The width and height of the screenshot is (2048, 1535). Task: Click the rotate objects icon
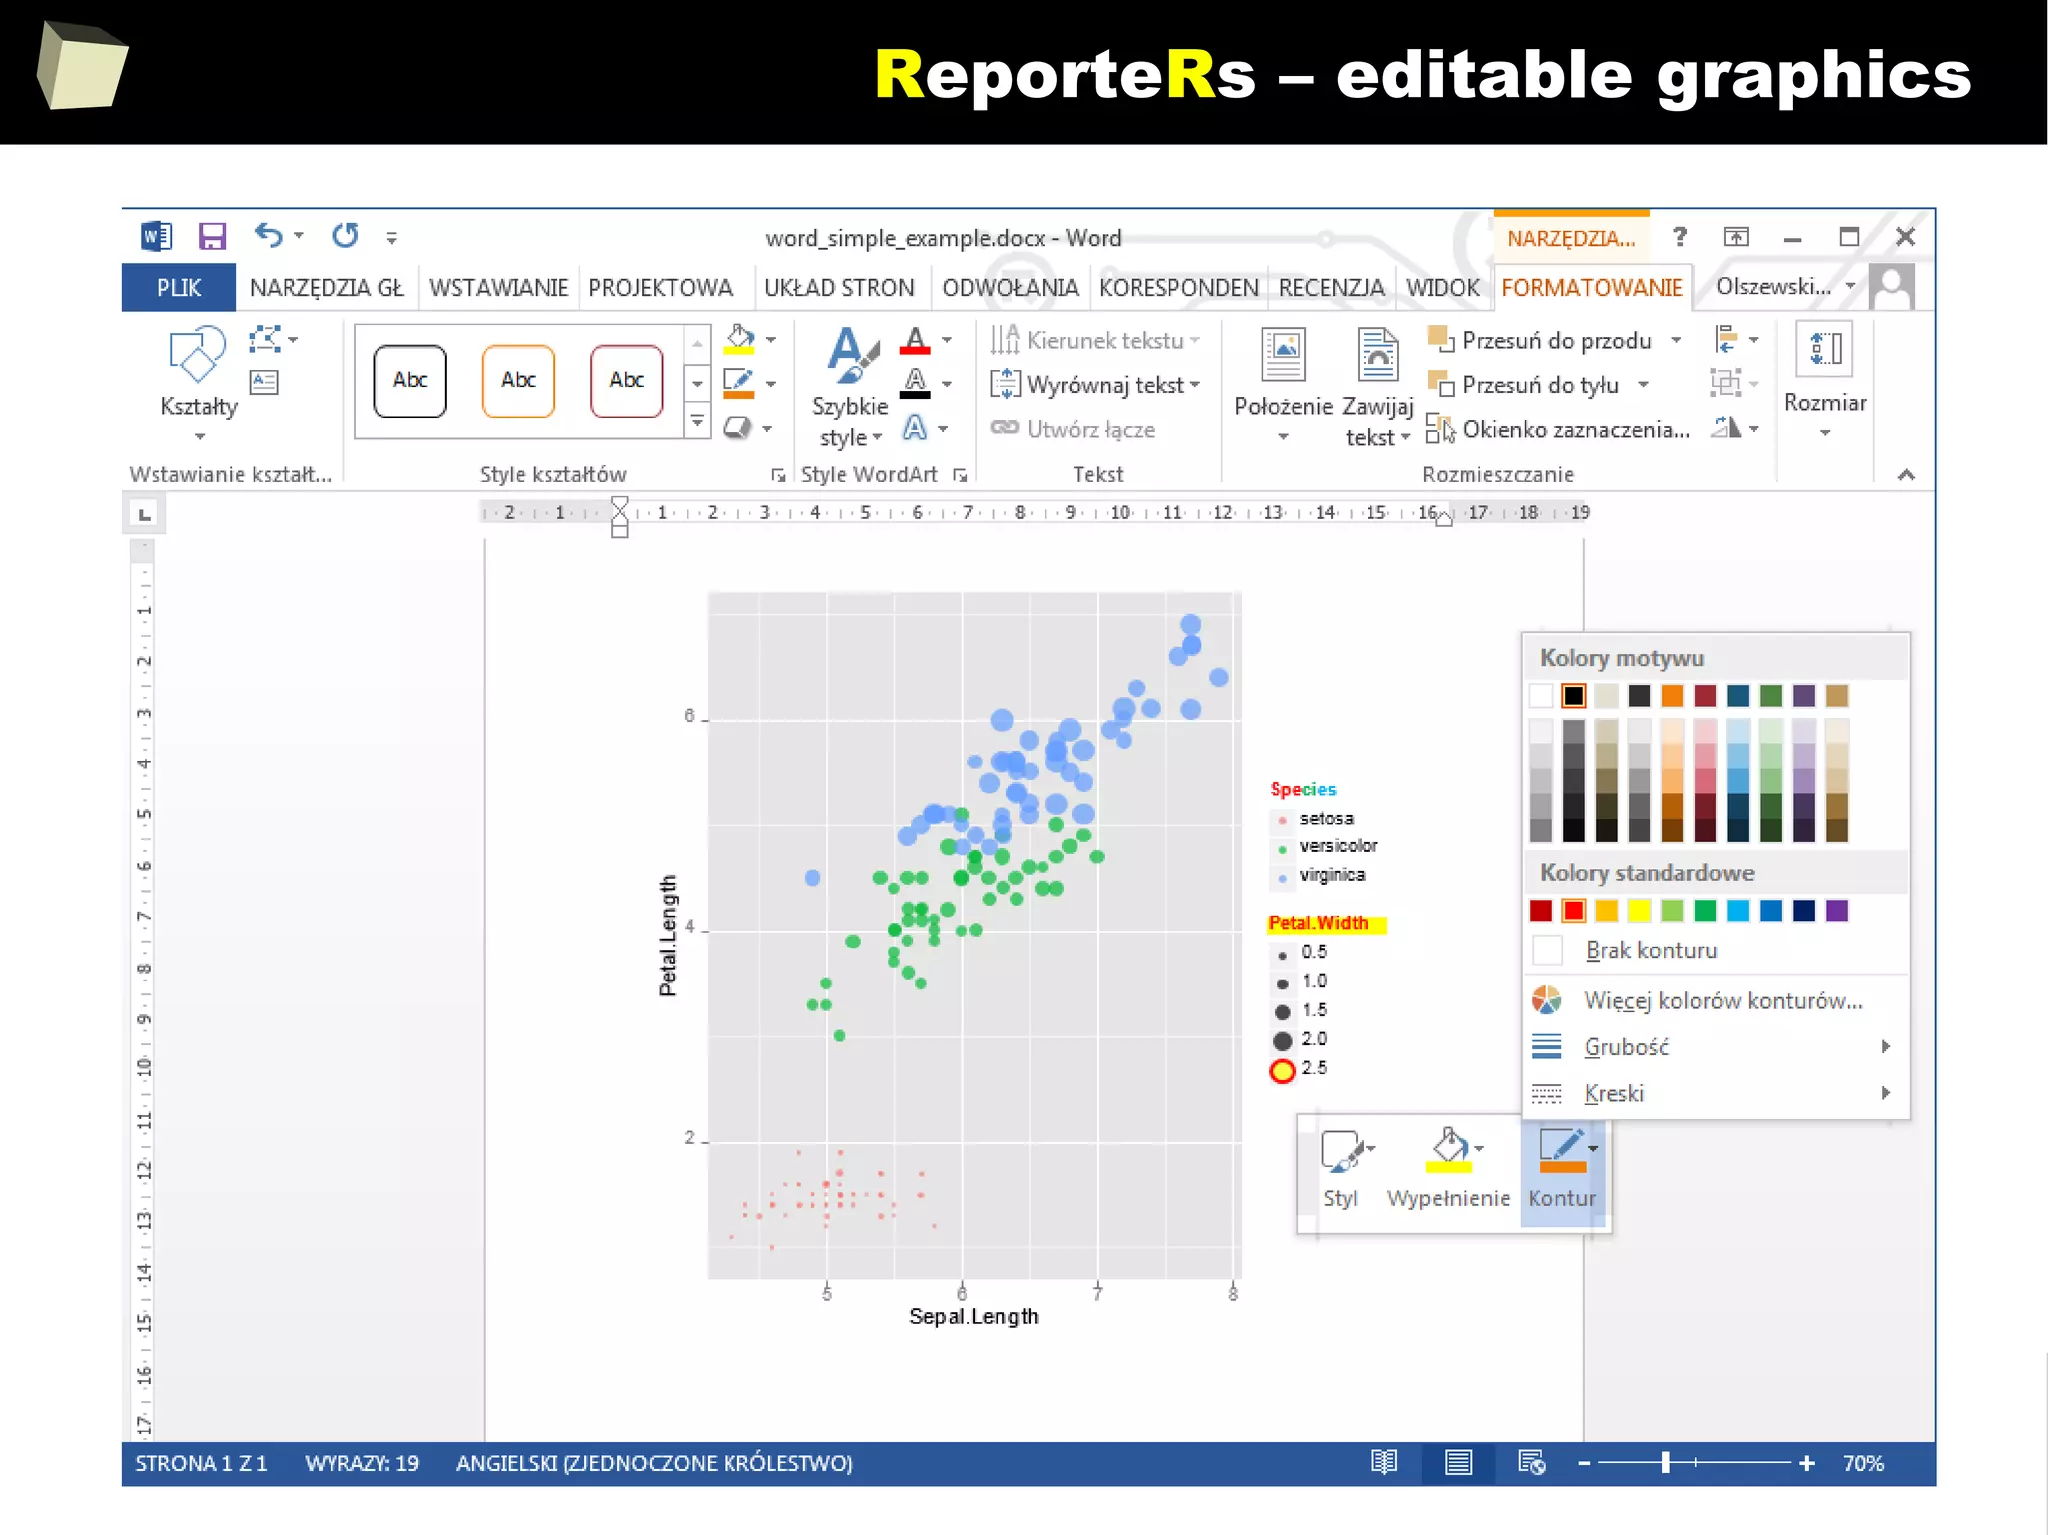pos(1726,428)
